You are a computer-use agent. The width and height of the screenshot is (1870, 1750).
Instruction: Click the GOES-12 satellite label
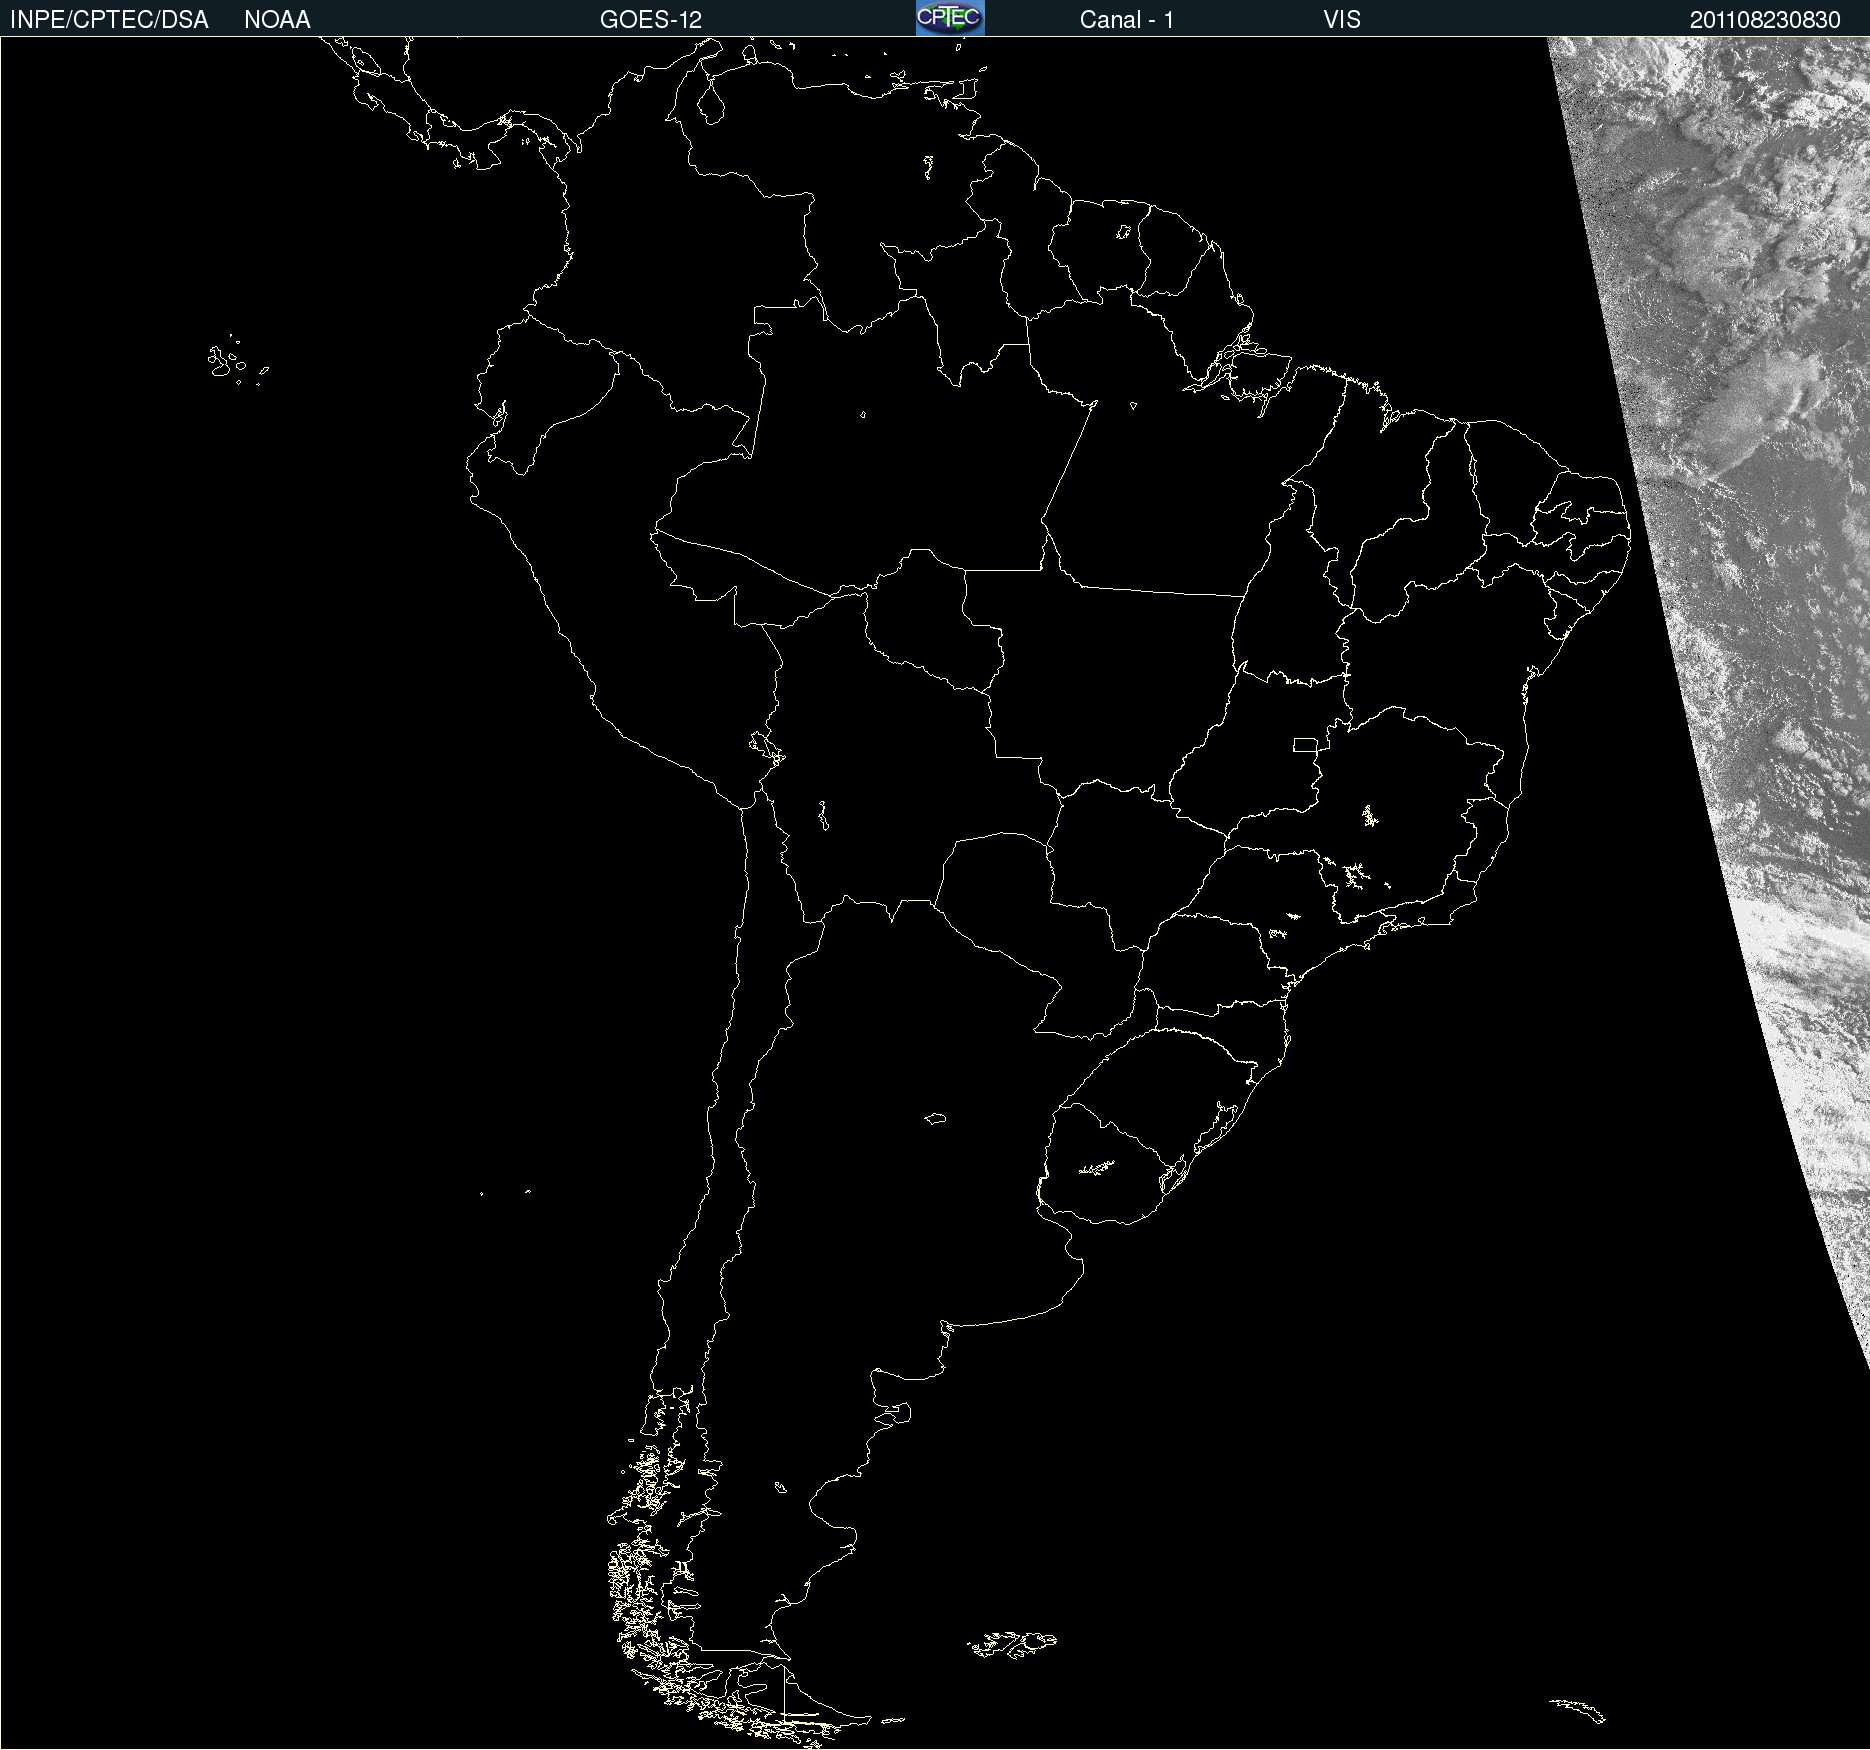pos(651,20)
